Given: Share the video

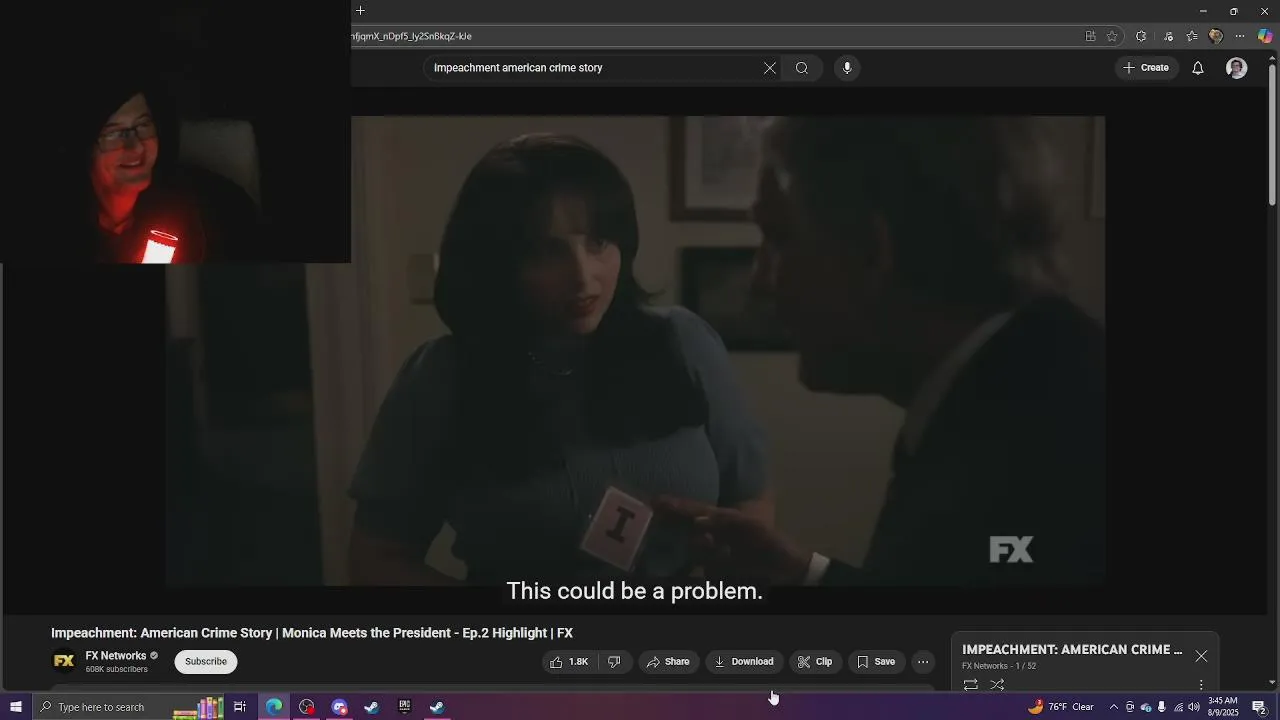Looking at the screenshot, I should pyautogui.click(x=668, y=662).
